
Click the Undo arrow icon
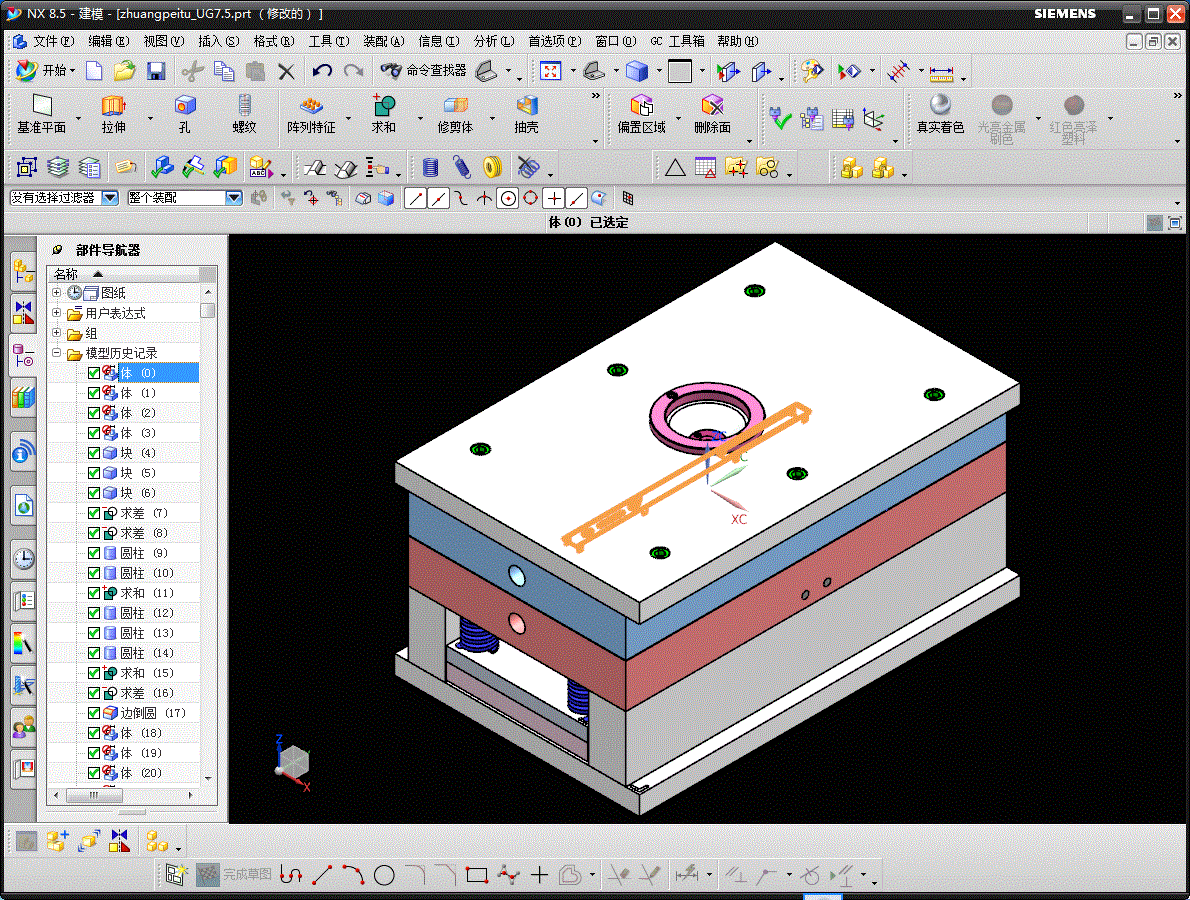[322, 71]
